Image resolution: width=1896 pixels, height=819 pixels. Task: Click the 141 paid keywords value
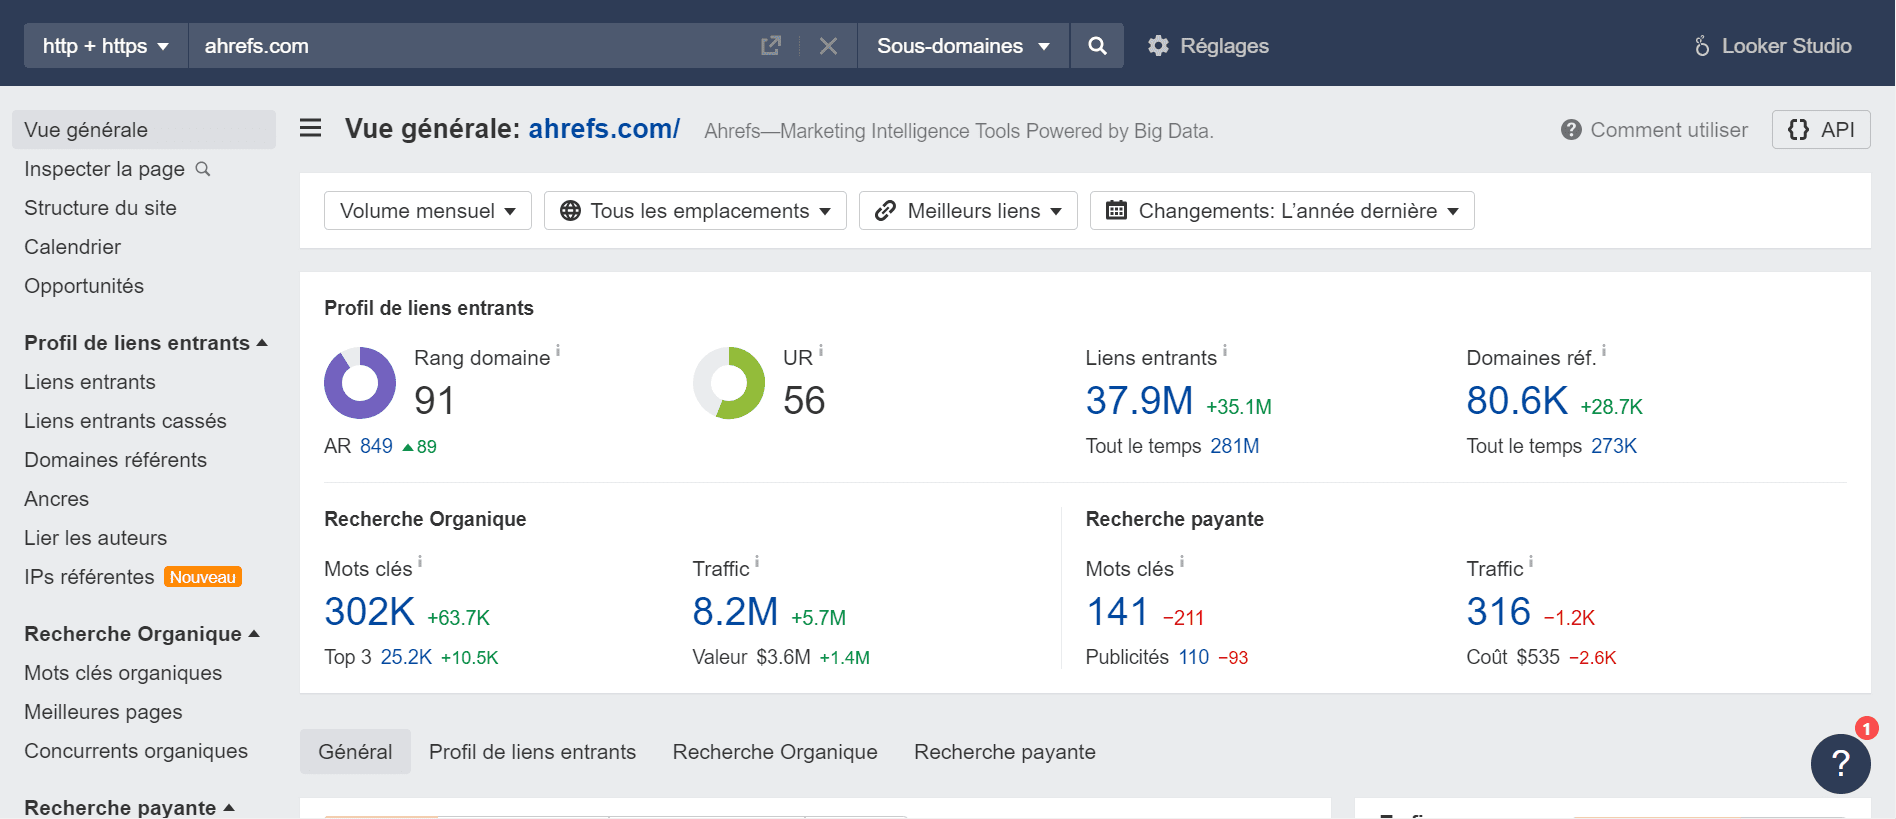tap(1117, 612)
